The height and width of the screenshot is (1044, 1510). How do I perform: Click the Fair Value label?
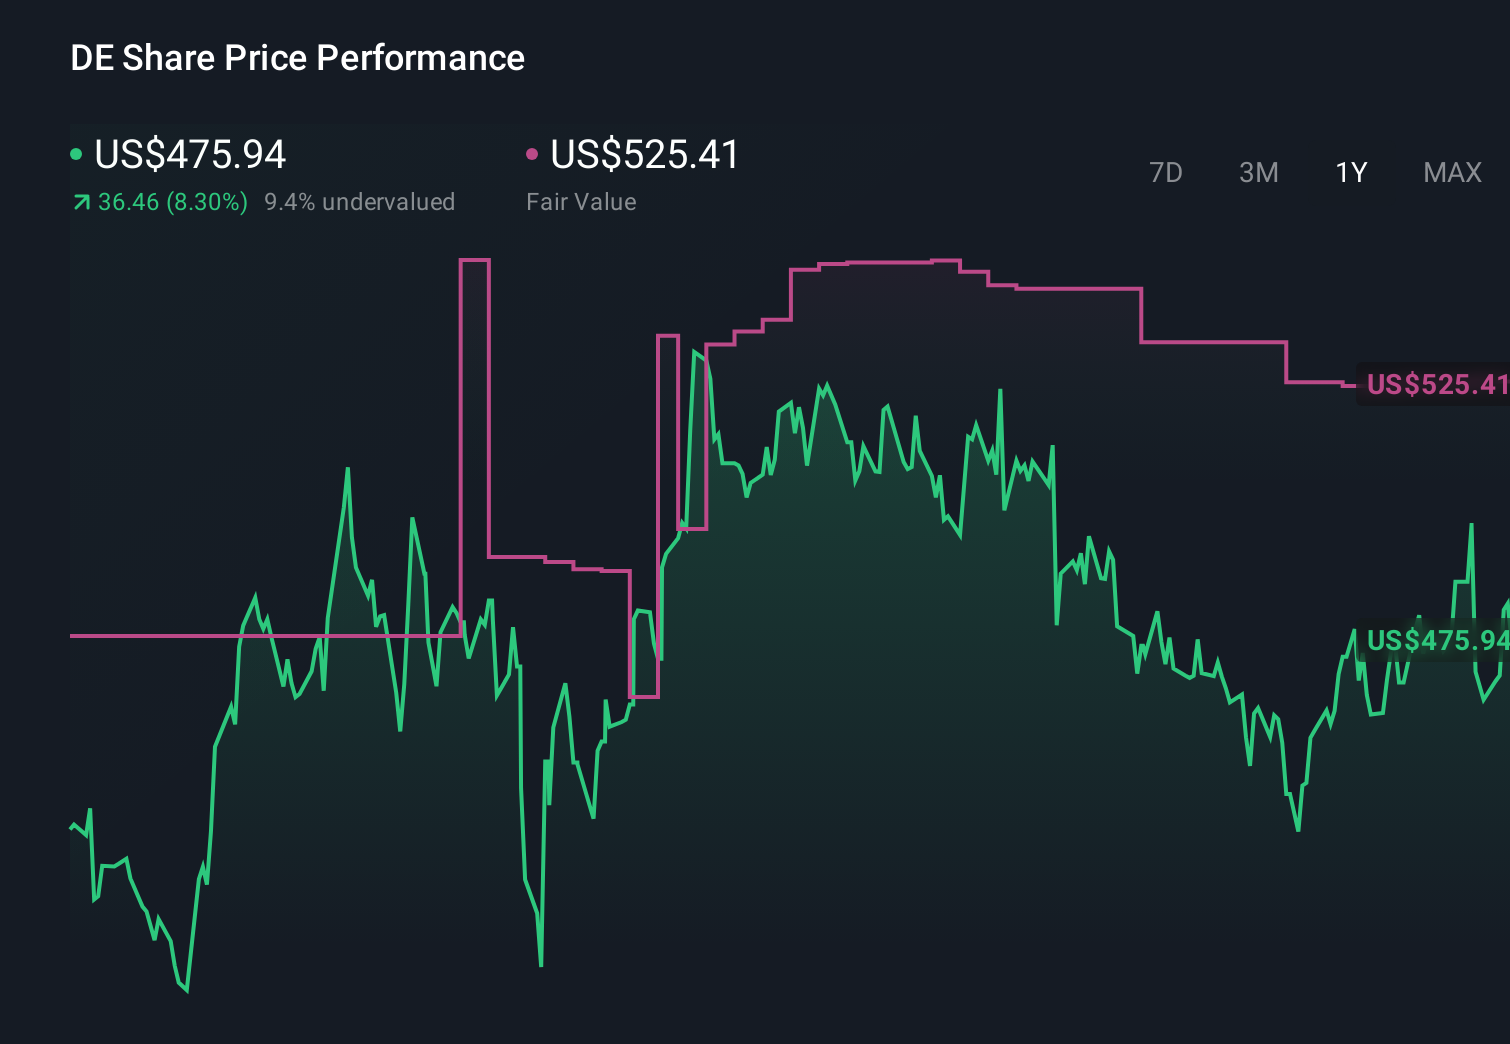point(581,201)
